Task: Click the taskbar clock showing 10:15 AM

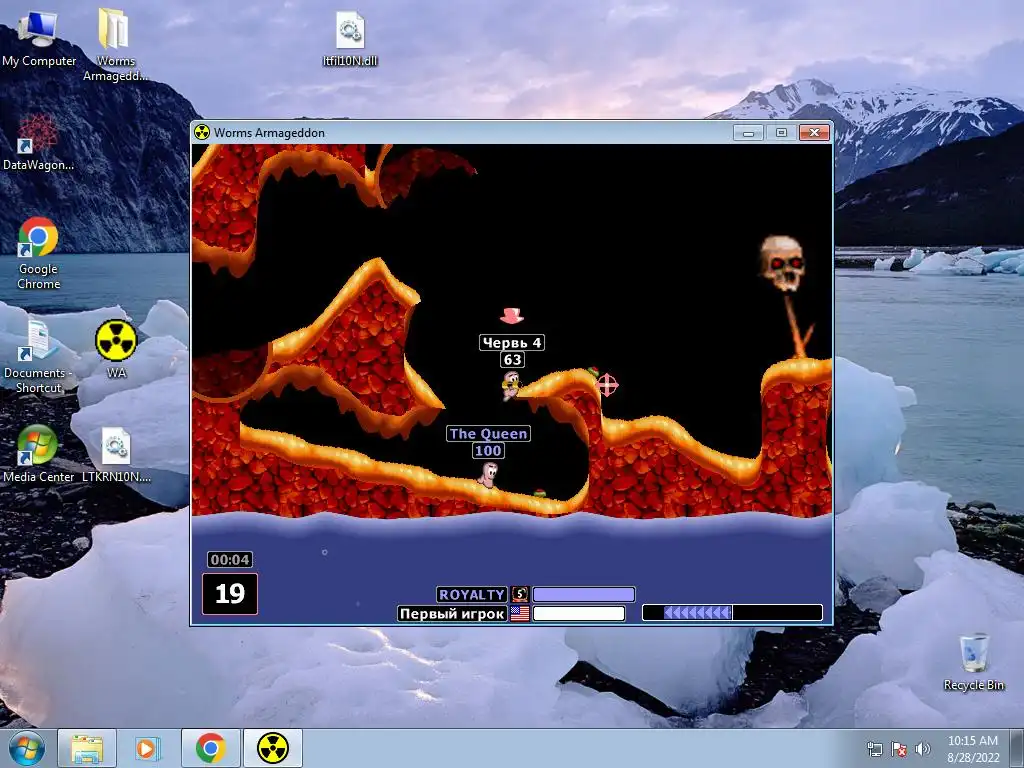Action: point(973,748)
